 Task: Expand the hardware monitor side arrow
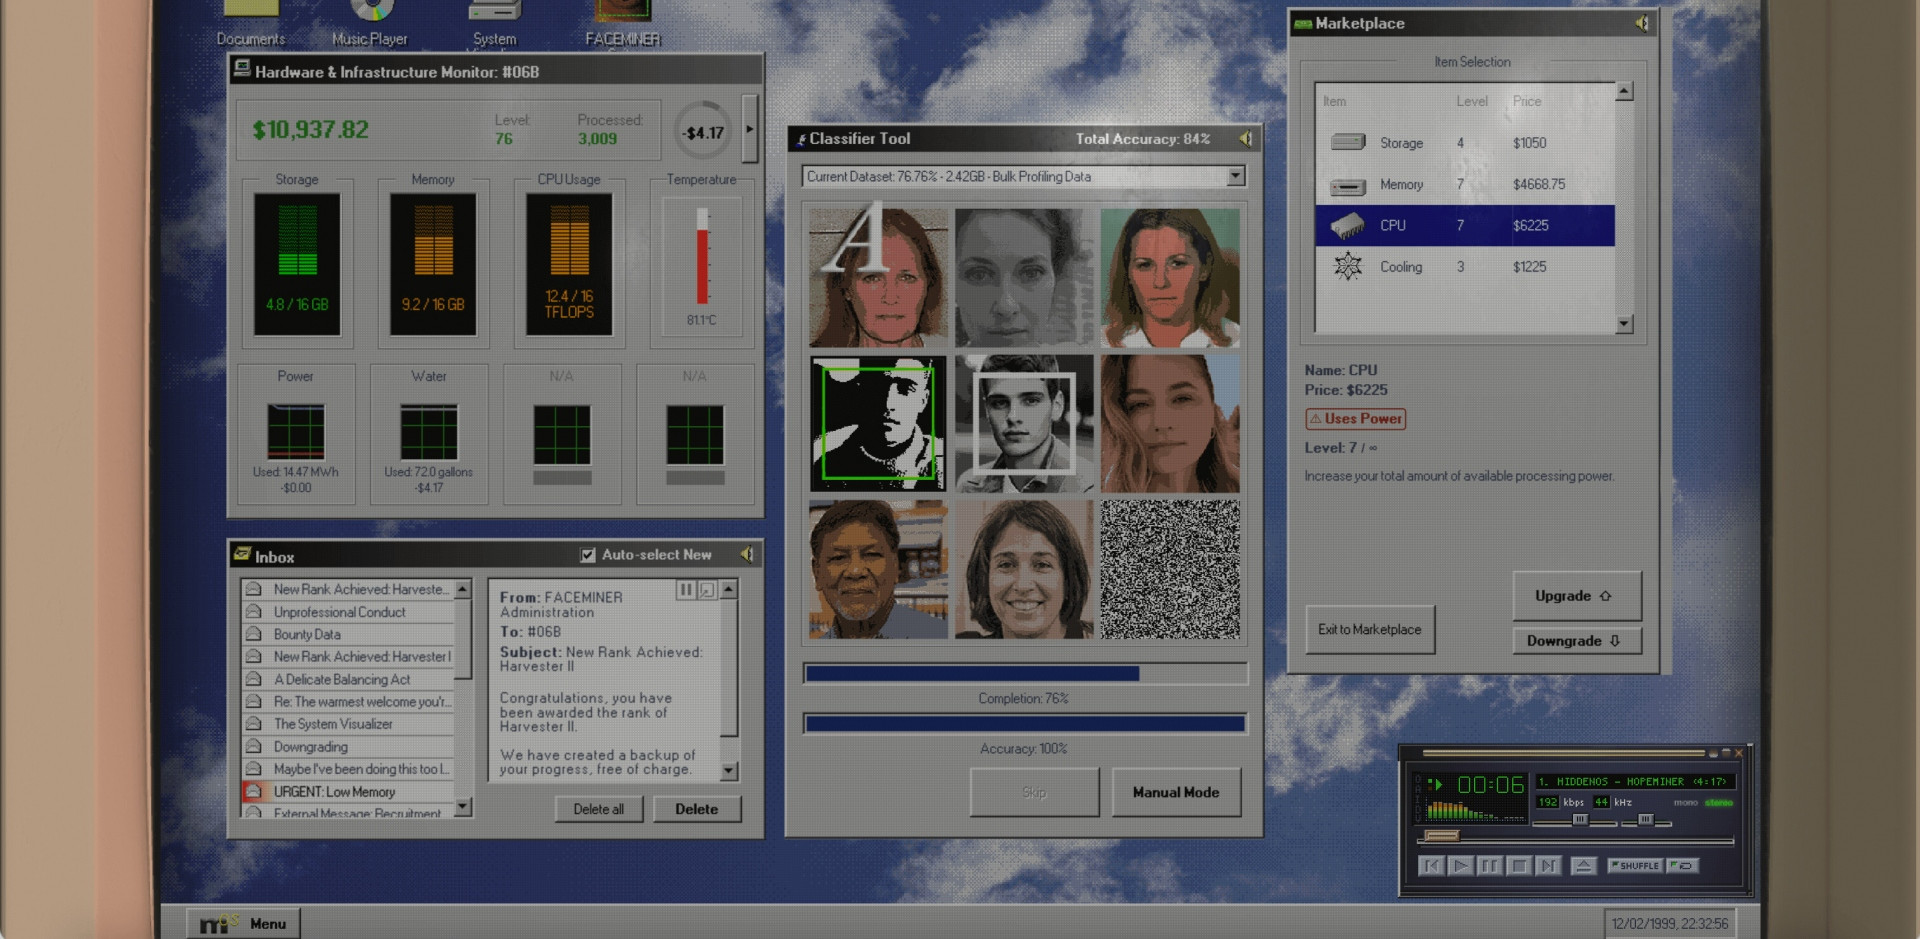tap(749, 129)
